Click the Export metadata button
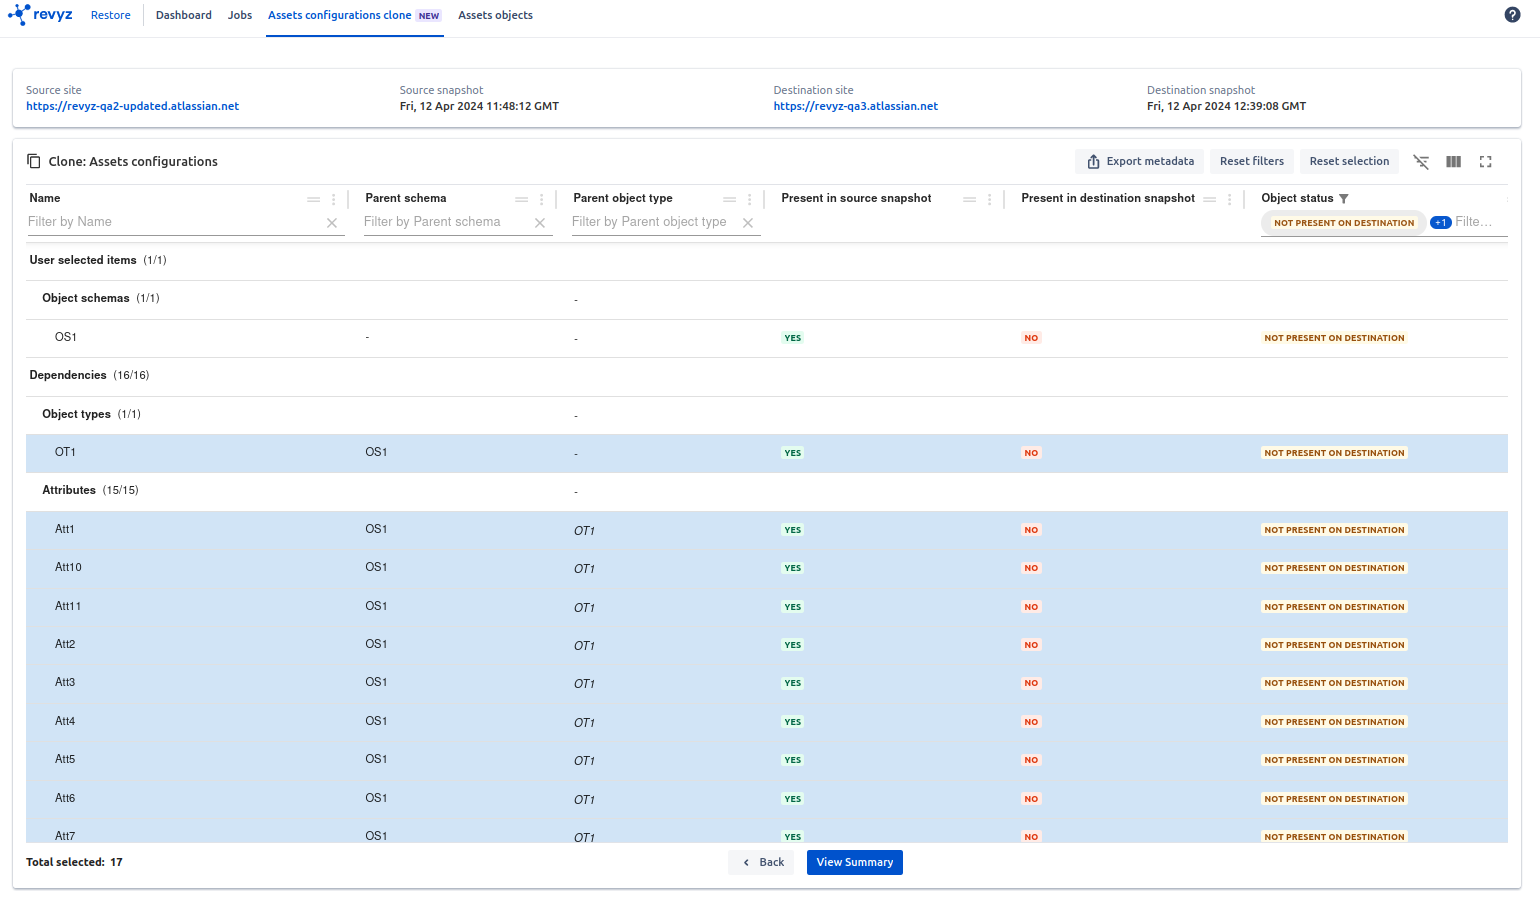The image size is (1540, 904). 1140,162
